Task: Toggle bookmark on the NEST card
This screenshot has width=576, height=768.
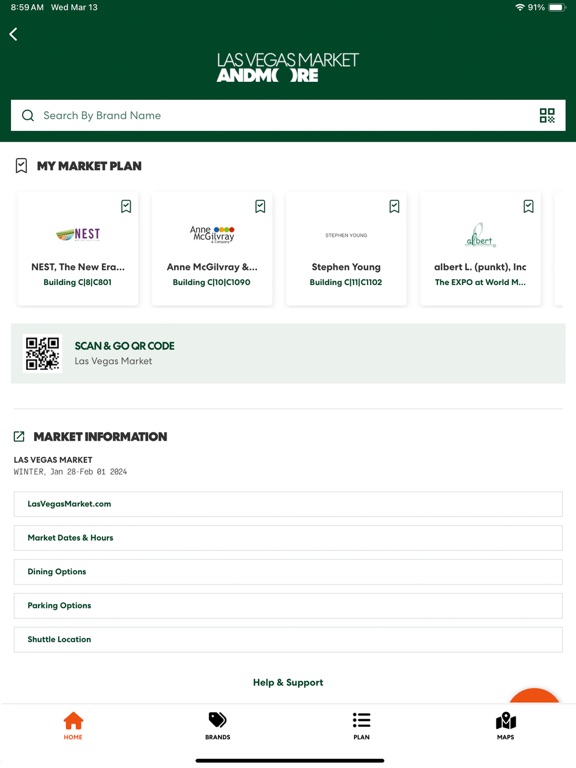Action: 126,206
